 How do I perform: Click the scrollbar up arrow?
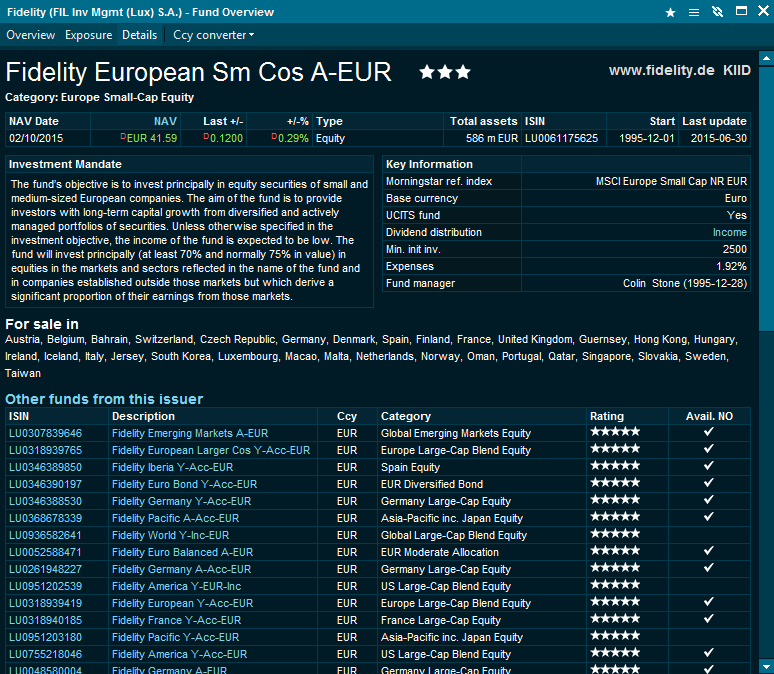[766, 58]
